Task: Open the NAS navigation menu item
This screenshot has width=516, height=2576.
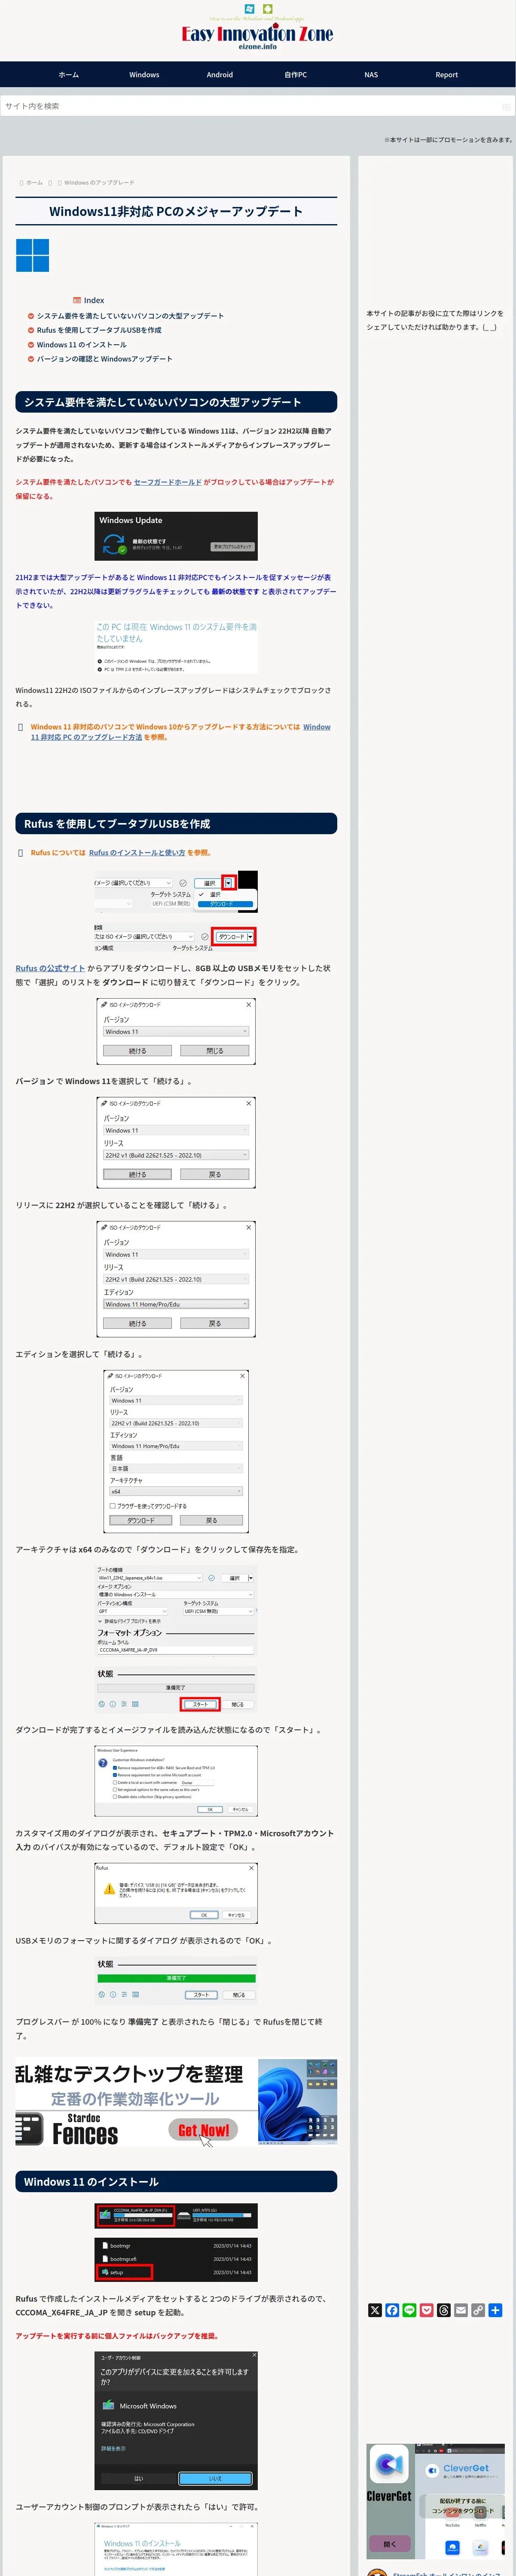Action: point(371,75)
